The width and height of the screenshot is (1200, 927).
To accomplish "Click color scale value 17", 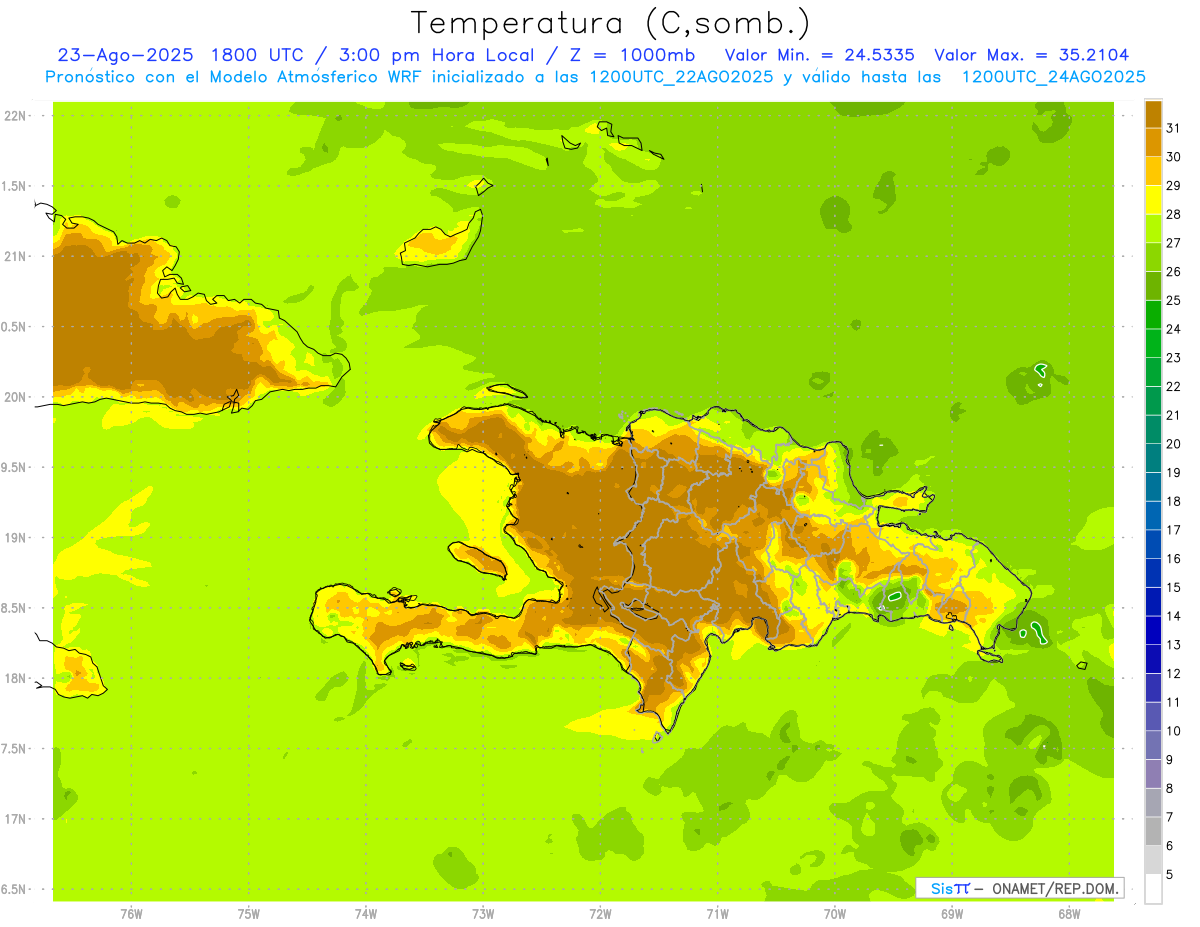I will click(x=1173, y=530).
